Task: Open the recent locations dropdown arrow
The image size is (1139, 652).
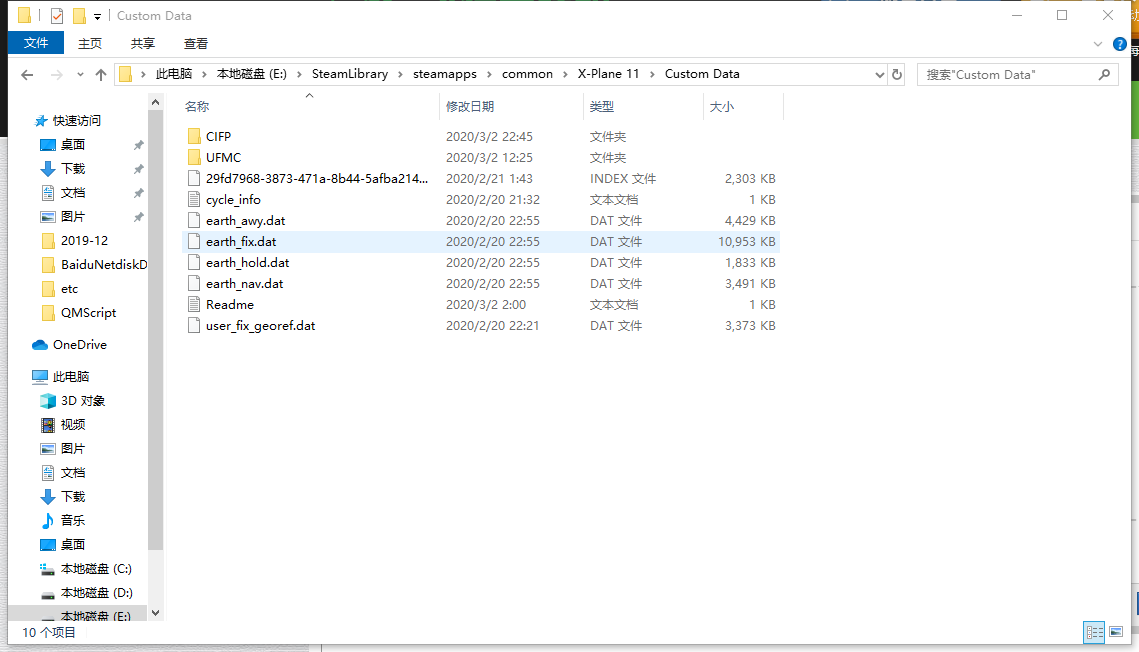Action: pos(80,75)
